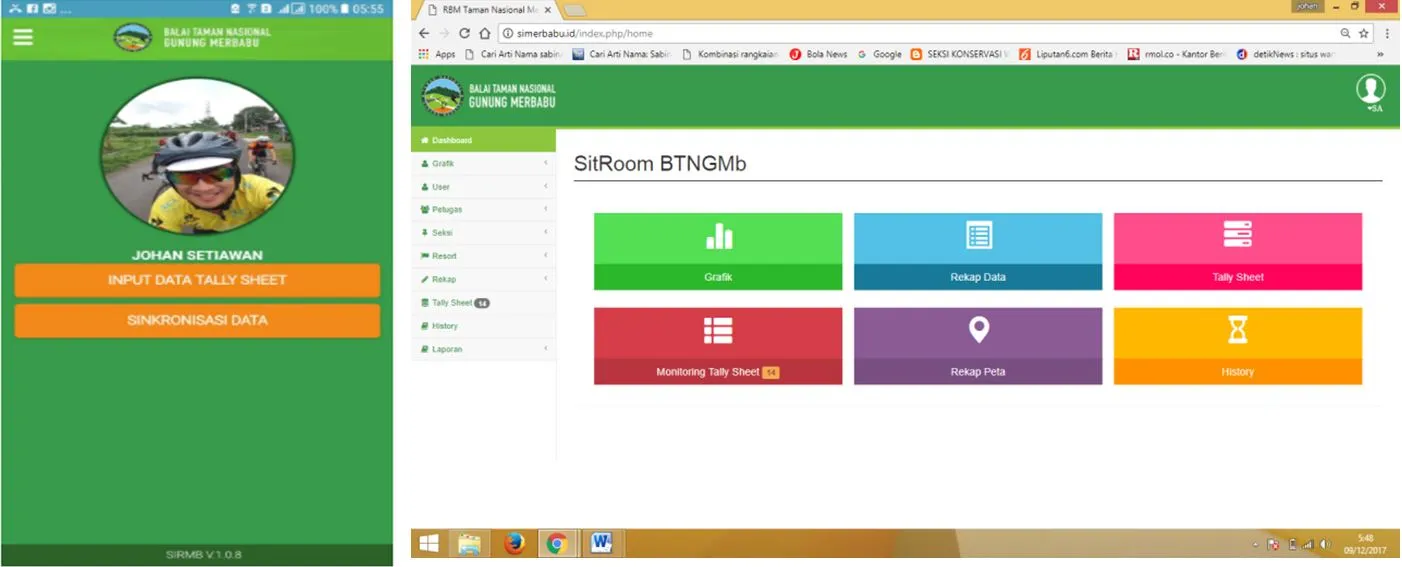Open the Monitoring Tally Sheet list icon
The width and height of the screenshot is (1402, 567).
tap(718, 330)
